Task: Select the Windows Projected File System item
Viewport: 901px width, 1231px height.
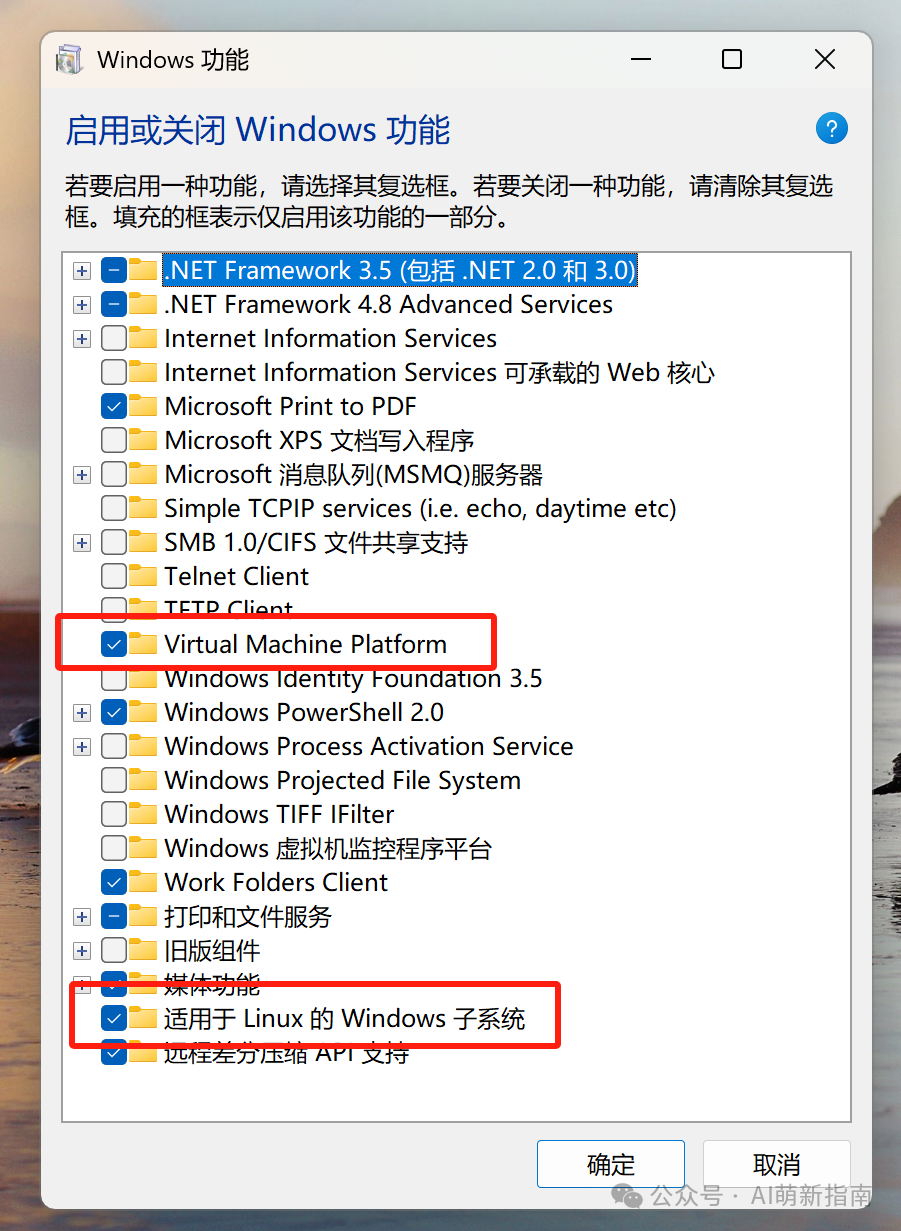Action: [x=342, y=780]
